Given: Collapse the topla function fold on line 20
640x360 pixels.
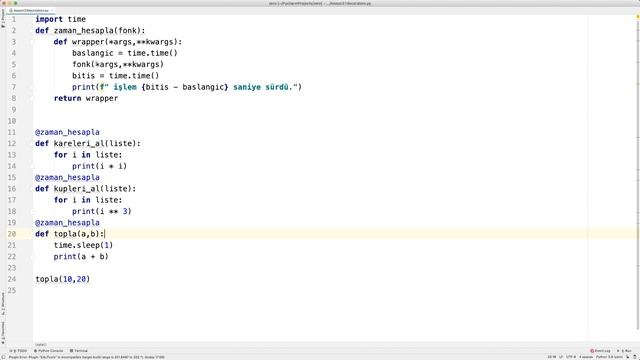Looking at the screenshot, I should [32, 234].
